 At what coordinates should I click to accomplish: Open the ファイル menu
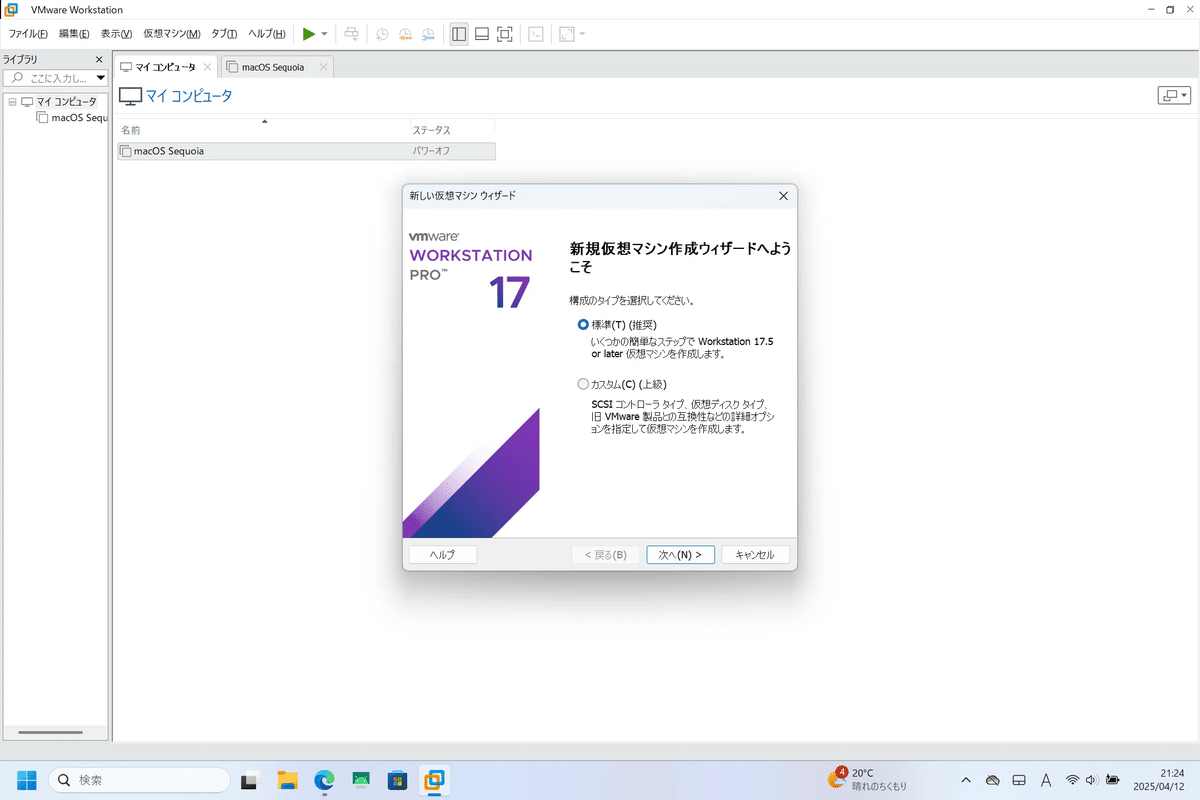point(28,34)
